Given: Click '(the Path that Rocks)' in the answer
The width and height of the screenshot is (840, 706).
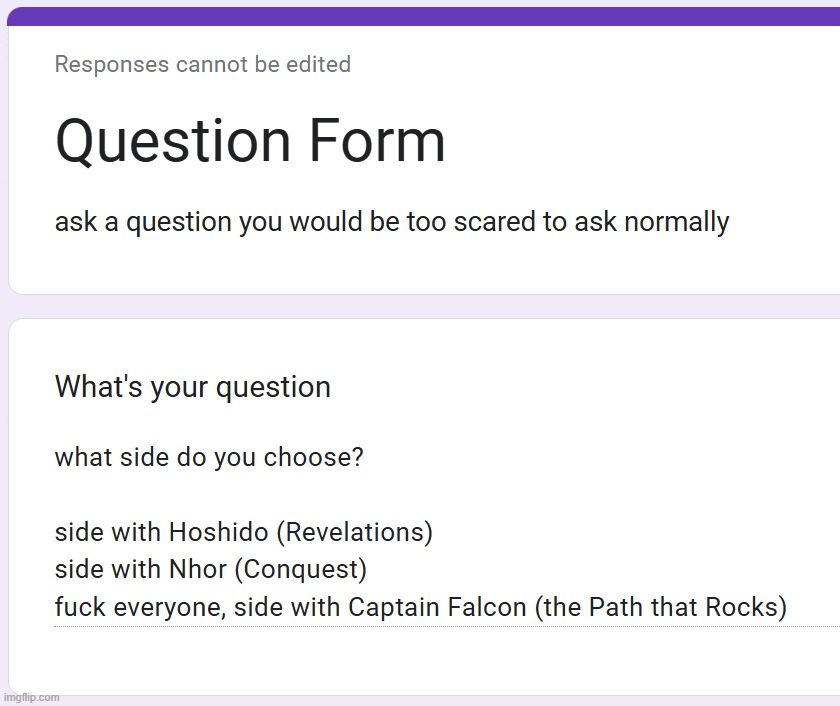Looking at the screenshot, I should tap(661, 607).
